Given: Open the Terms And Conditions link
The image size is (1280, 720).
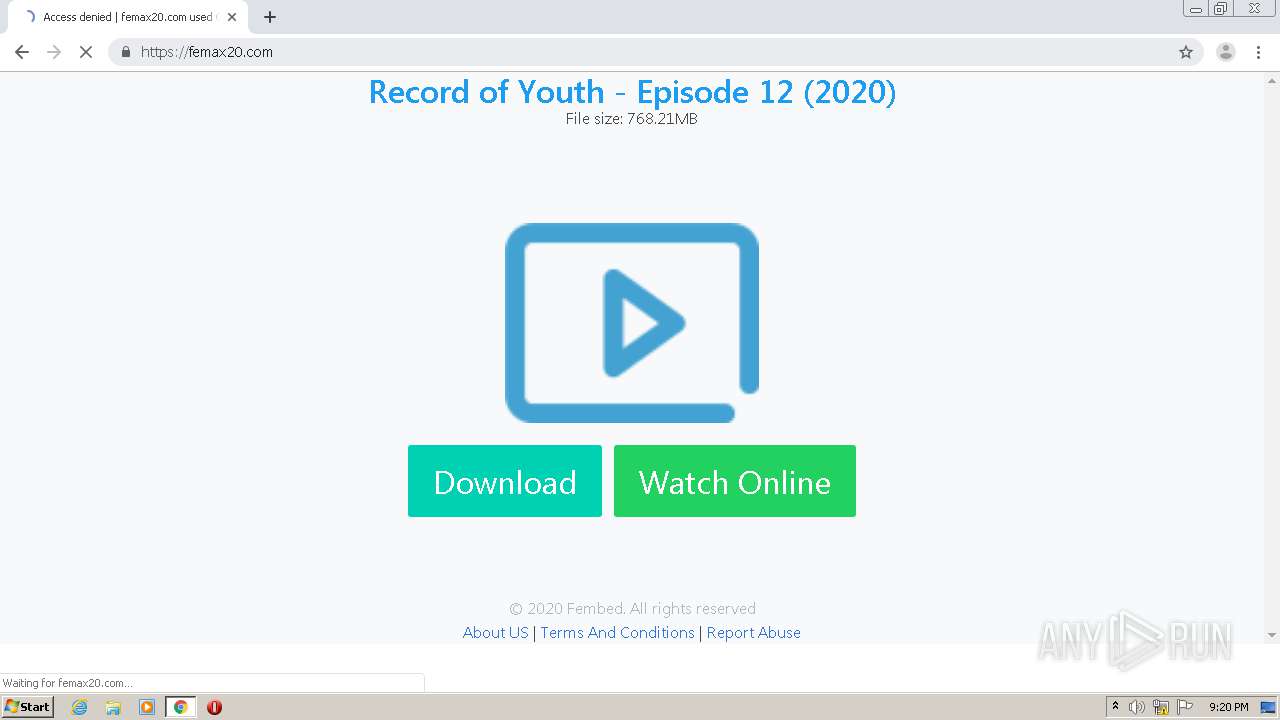Looking at the screenshot, I should [x=617, y=632].
